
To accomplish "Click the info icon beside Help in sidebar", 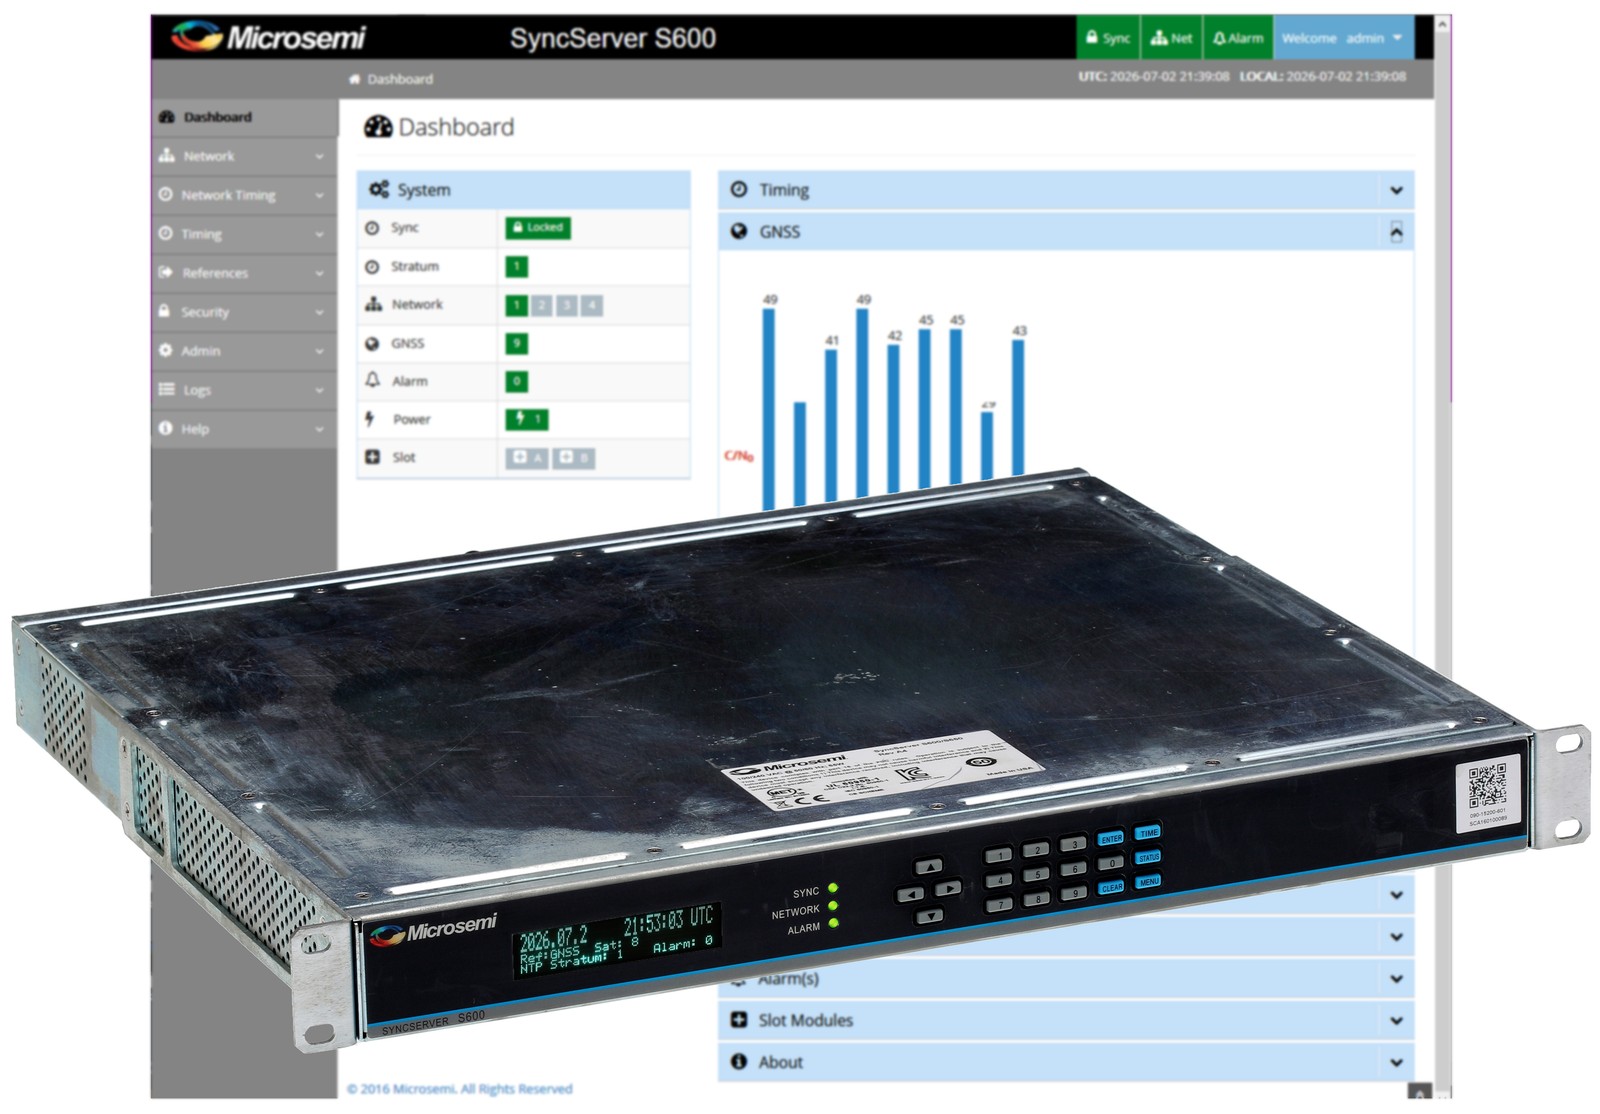I will pos(165,428).
